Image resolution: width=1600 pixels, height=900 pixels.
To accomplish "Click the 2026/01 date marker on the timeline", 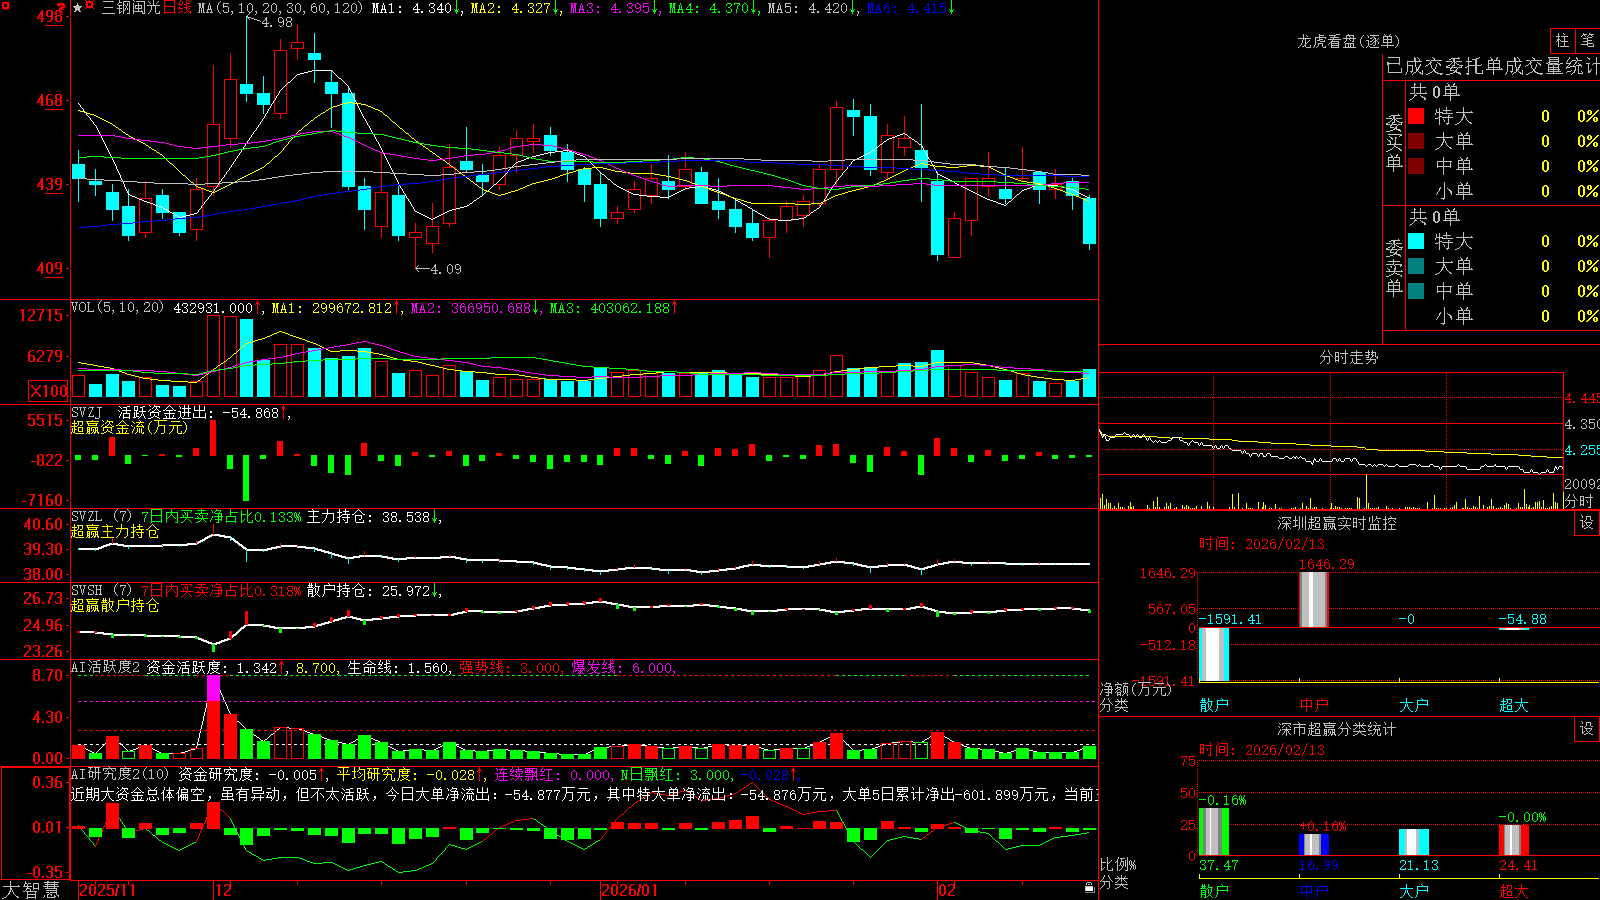I will [x=630, y=890].
